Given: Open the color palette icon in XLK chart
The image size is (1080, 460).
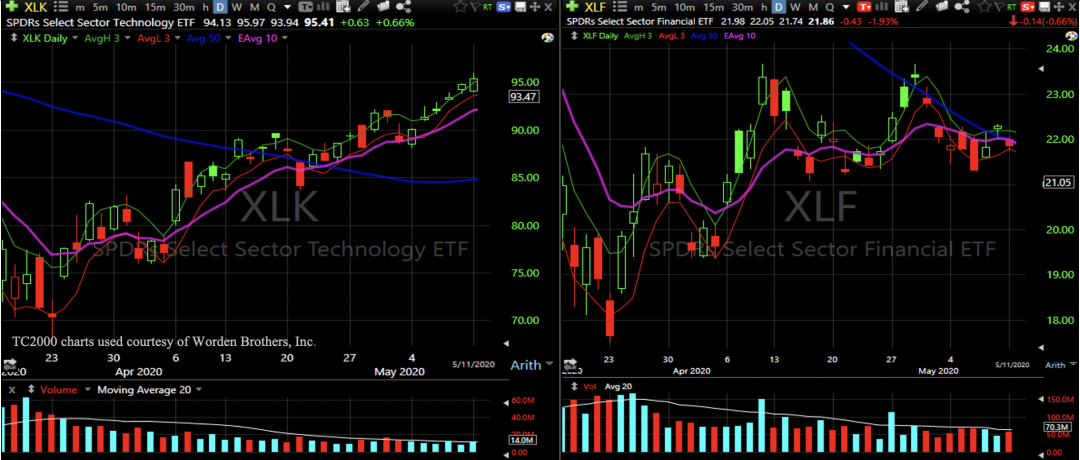Looking at the screenshot, I should click(x=547, y=38).
